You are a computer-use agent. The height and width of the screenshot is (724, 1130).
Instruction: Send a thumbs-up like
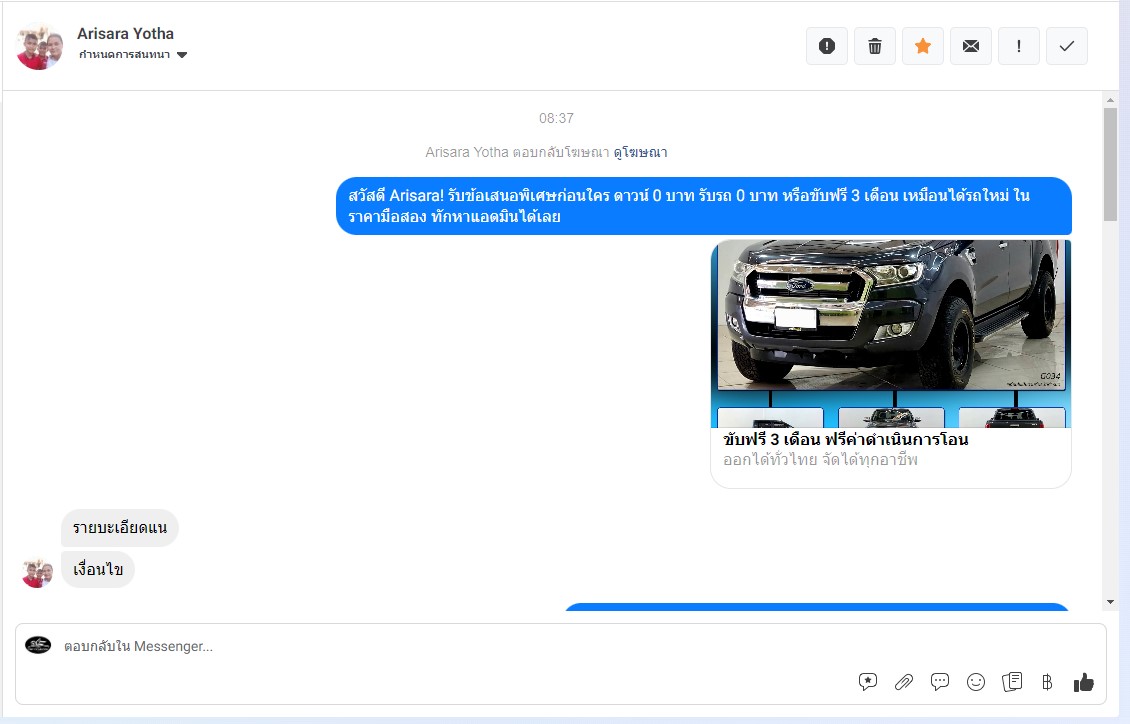pos(1084,682)
